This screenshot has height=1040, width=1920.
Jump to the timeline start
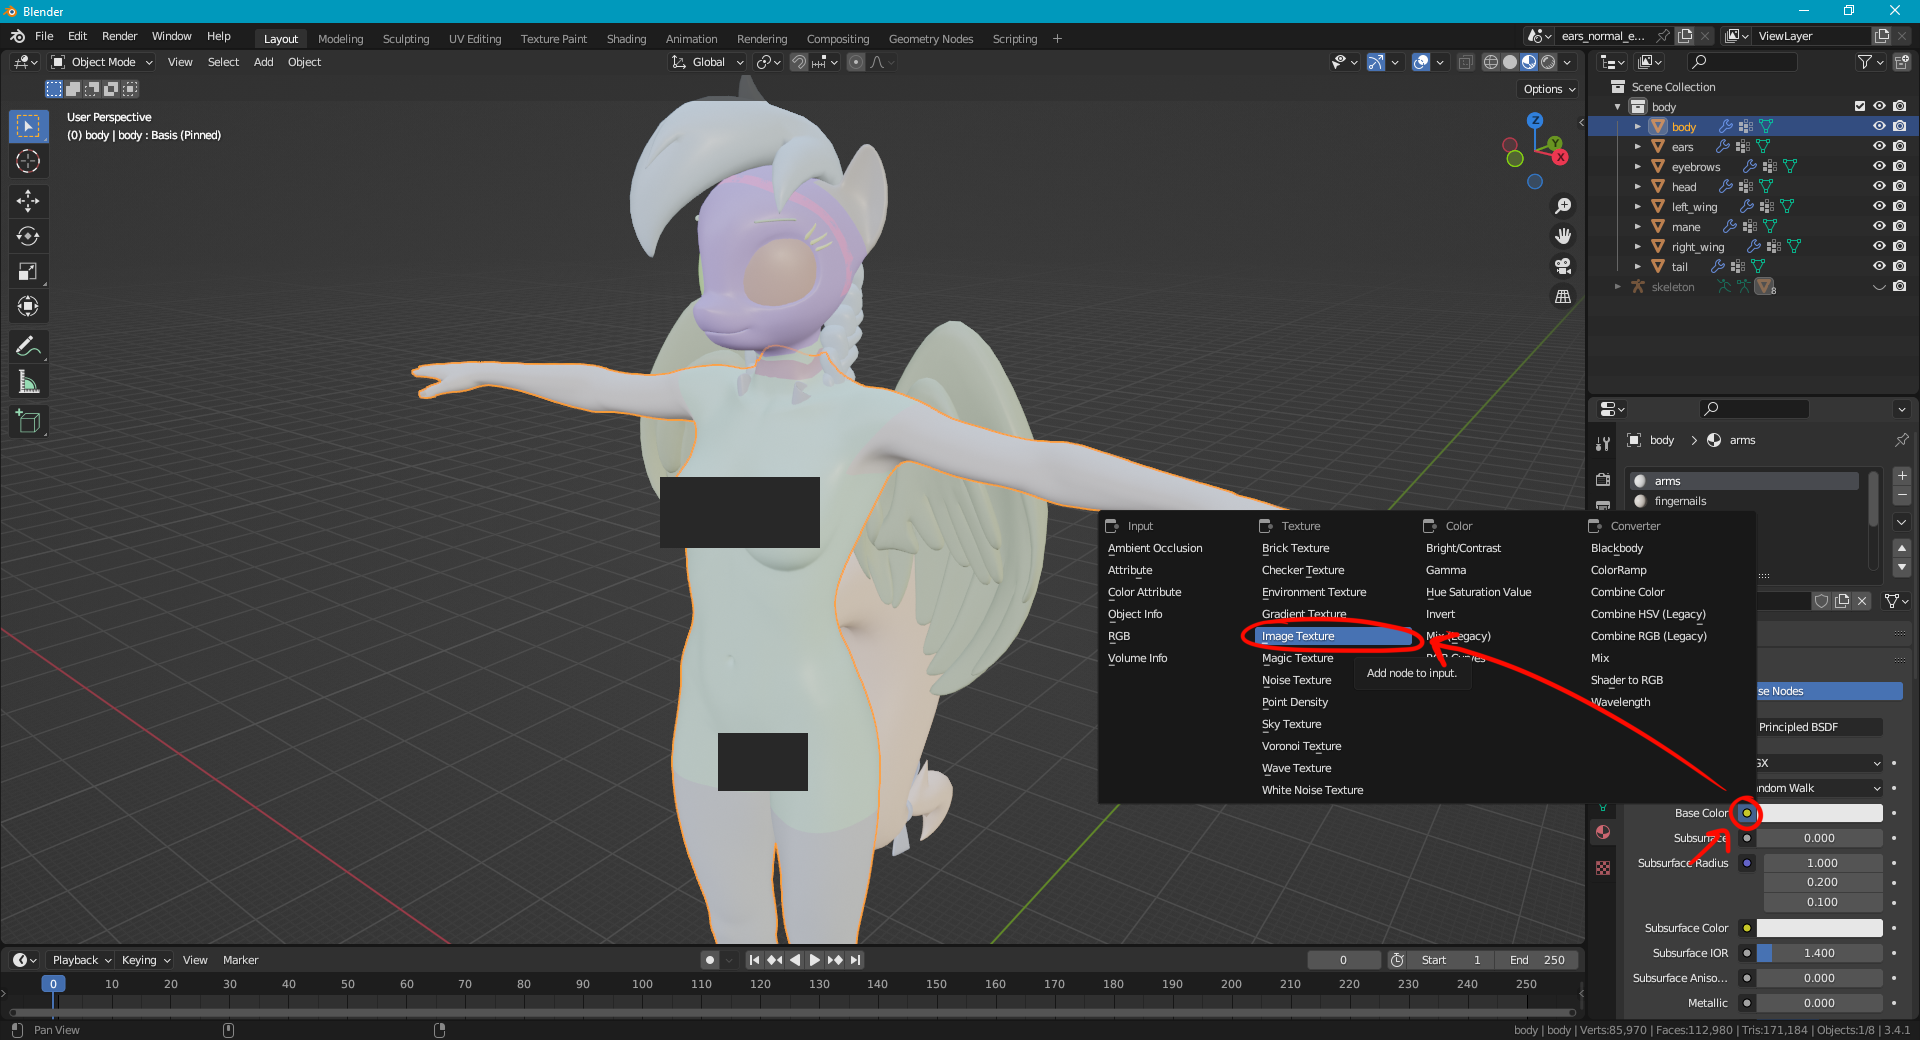point(754,960)
